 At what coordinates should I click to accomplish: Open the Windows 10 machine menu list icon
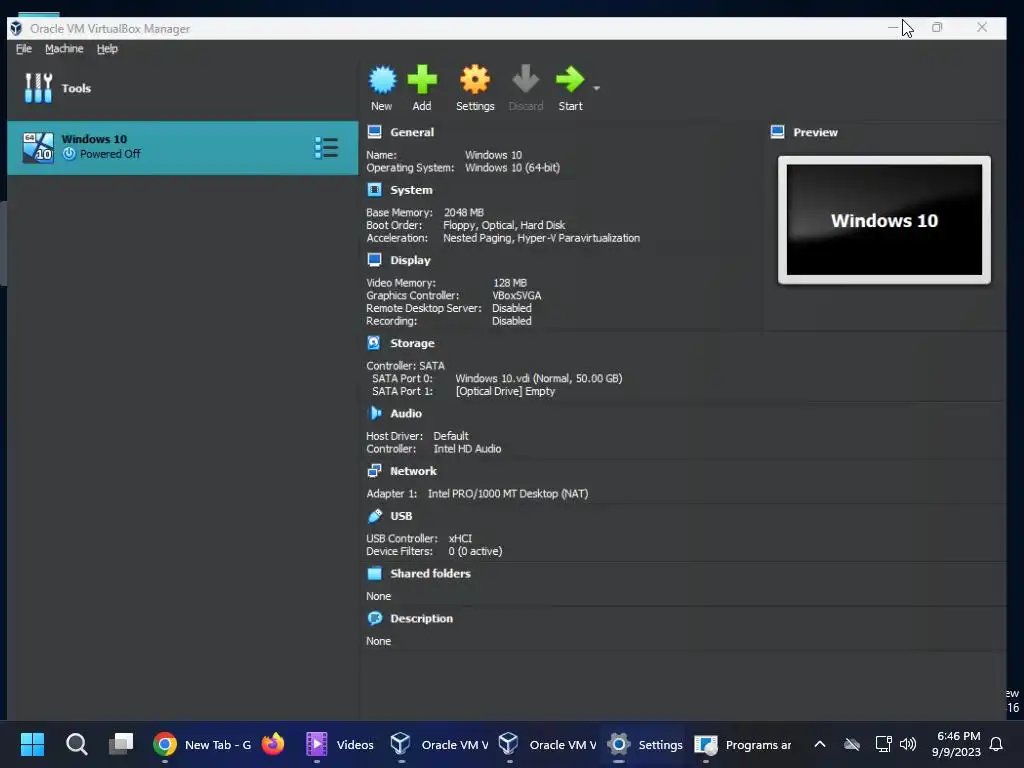(x=326, y=148)
